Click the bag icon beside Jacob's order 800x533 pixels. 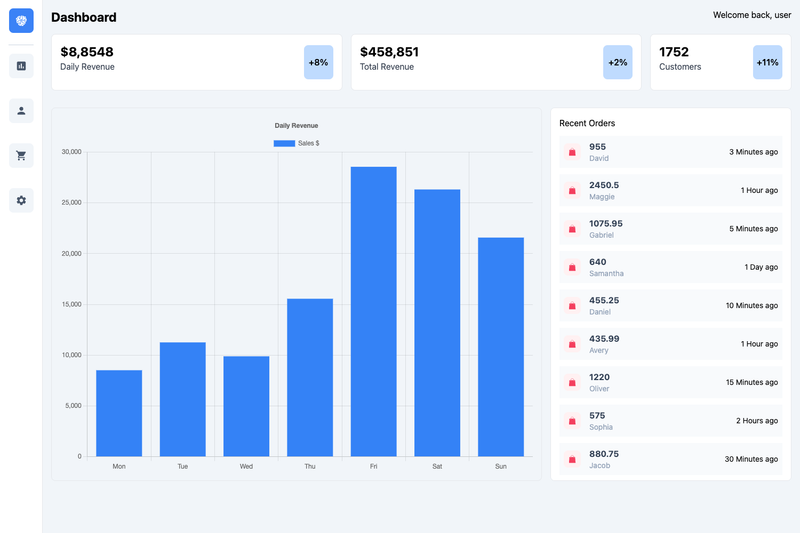pyautogui.click(x=572, y=460)
